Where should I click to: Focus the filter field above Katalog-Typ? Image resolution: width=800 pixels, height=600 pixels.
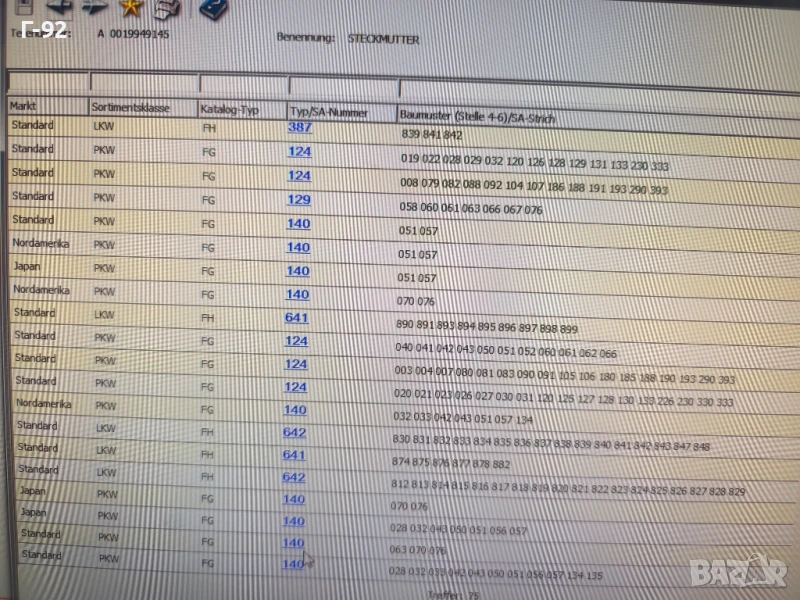243,84
